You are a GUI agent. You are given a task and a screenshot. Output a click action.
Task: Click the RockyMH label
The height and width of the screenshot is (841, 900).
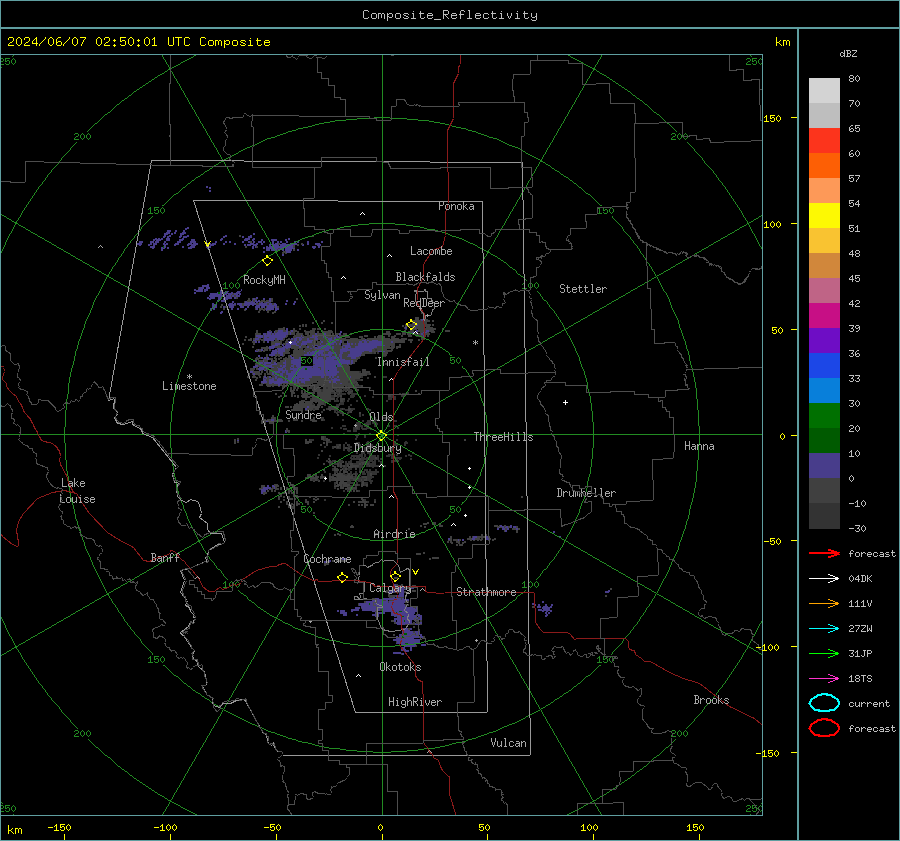tap(264, 280)
